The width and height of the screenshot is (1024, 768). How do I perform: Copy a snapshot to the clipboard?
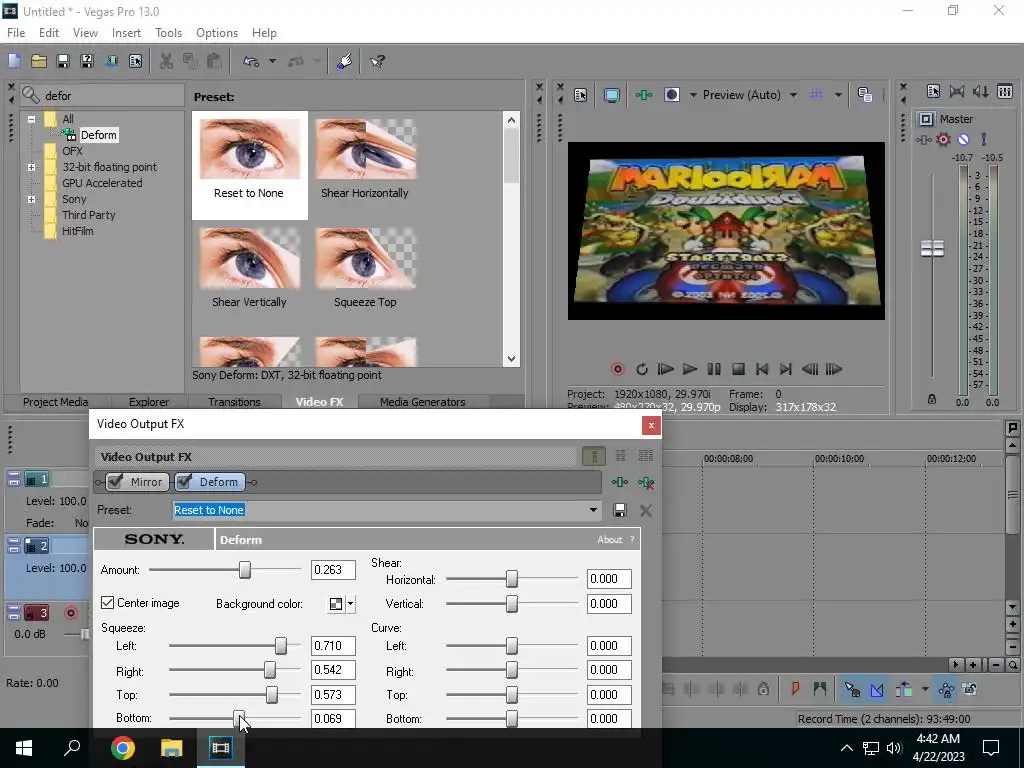pos(865,95)
